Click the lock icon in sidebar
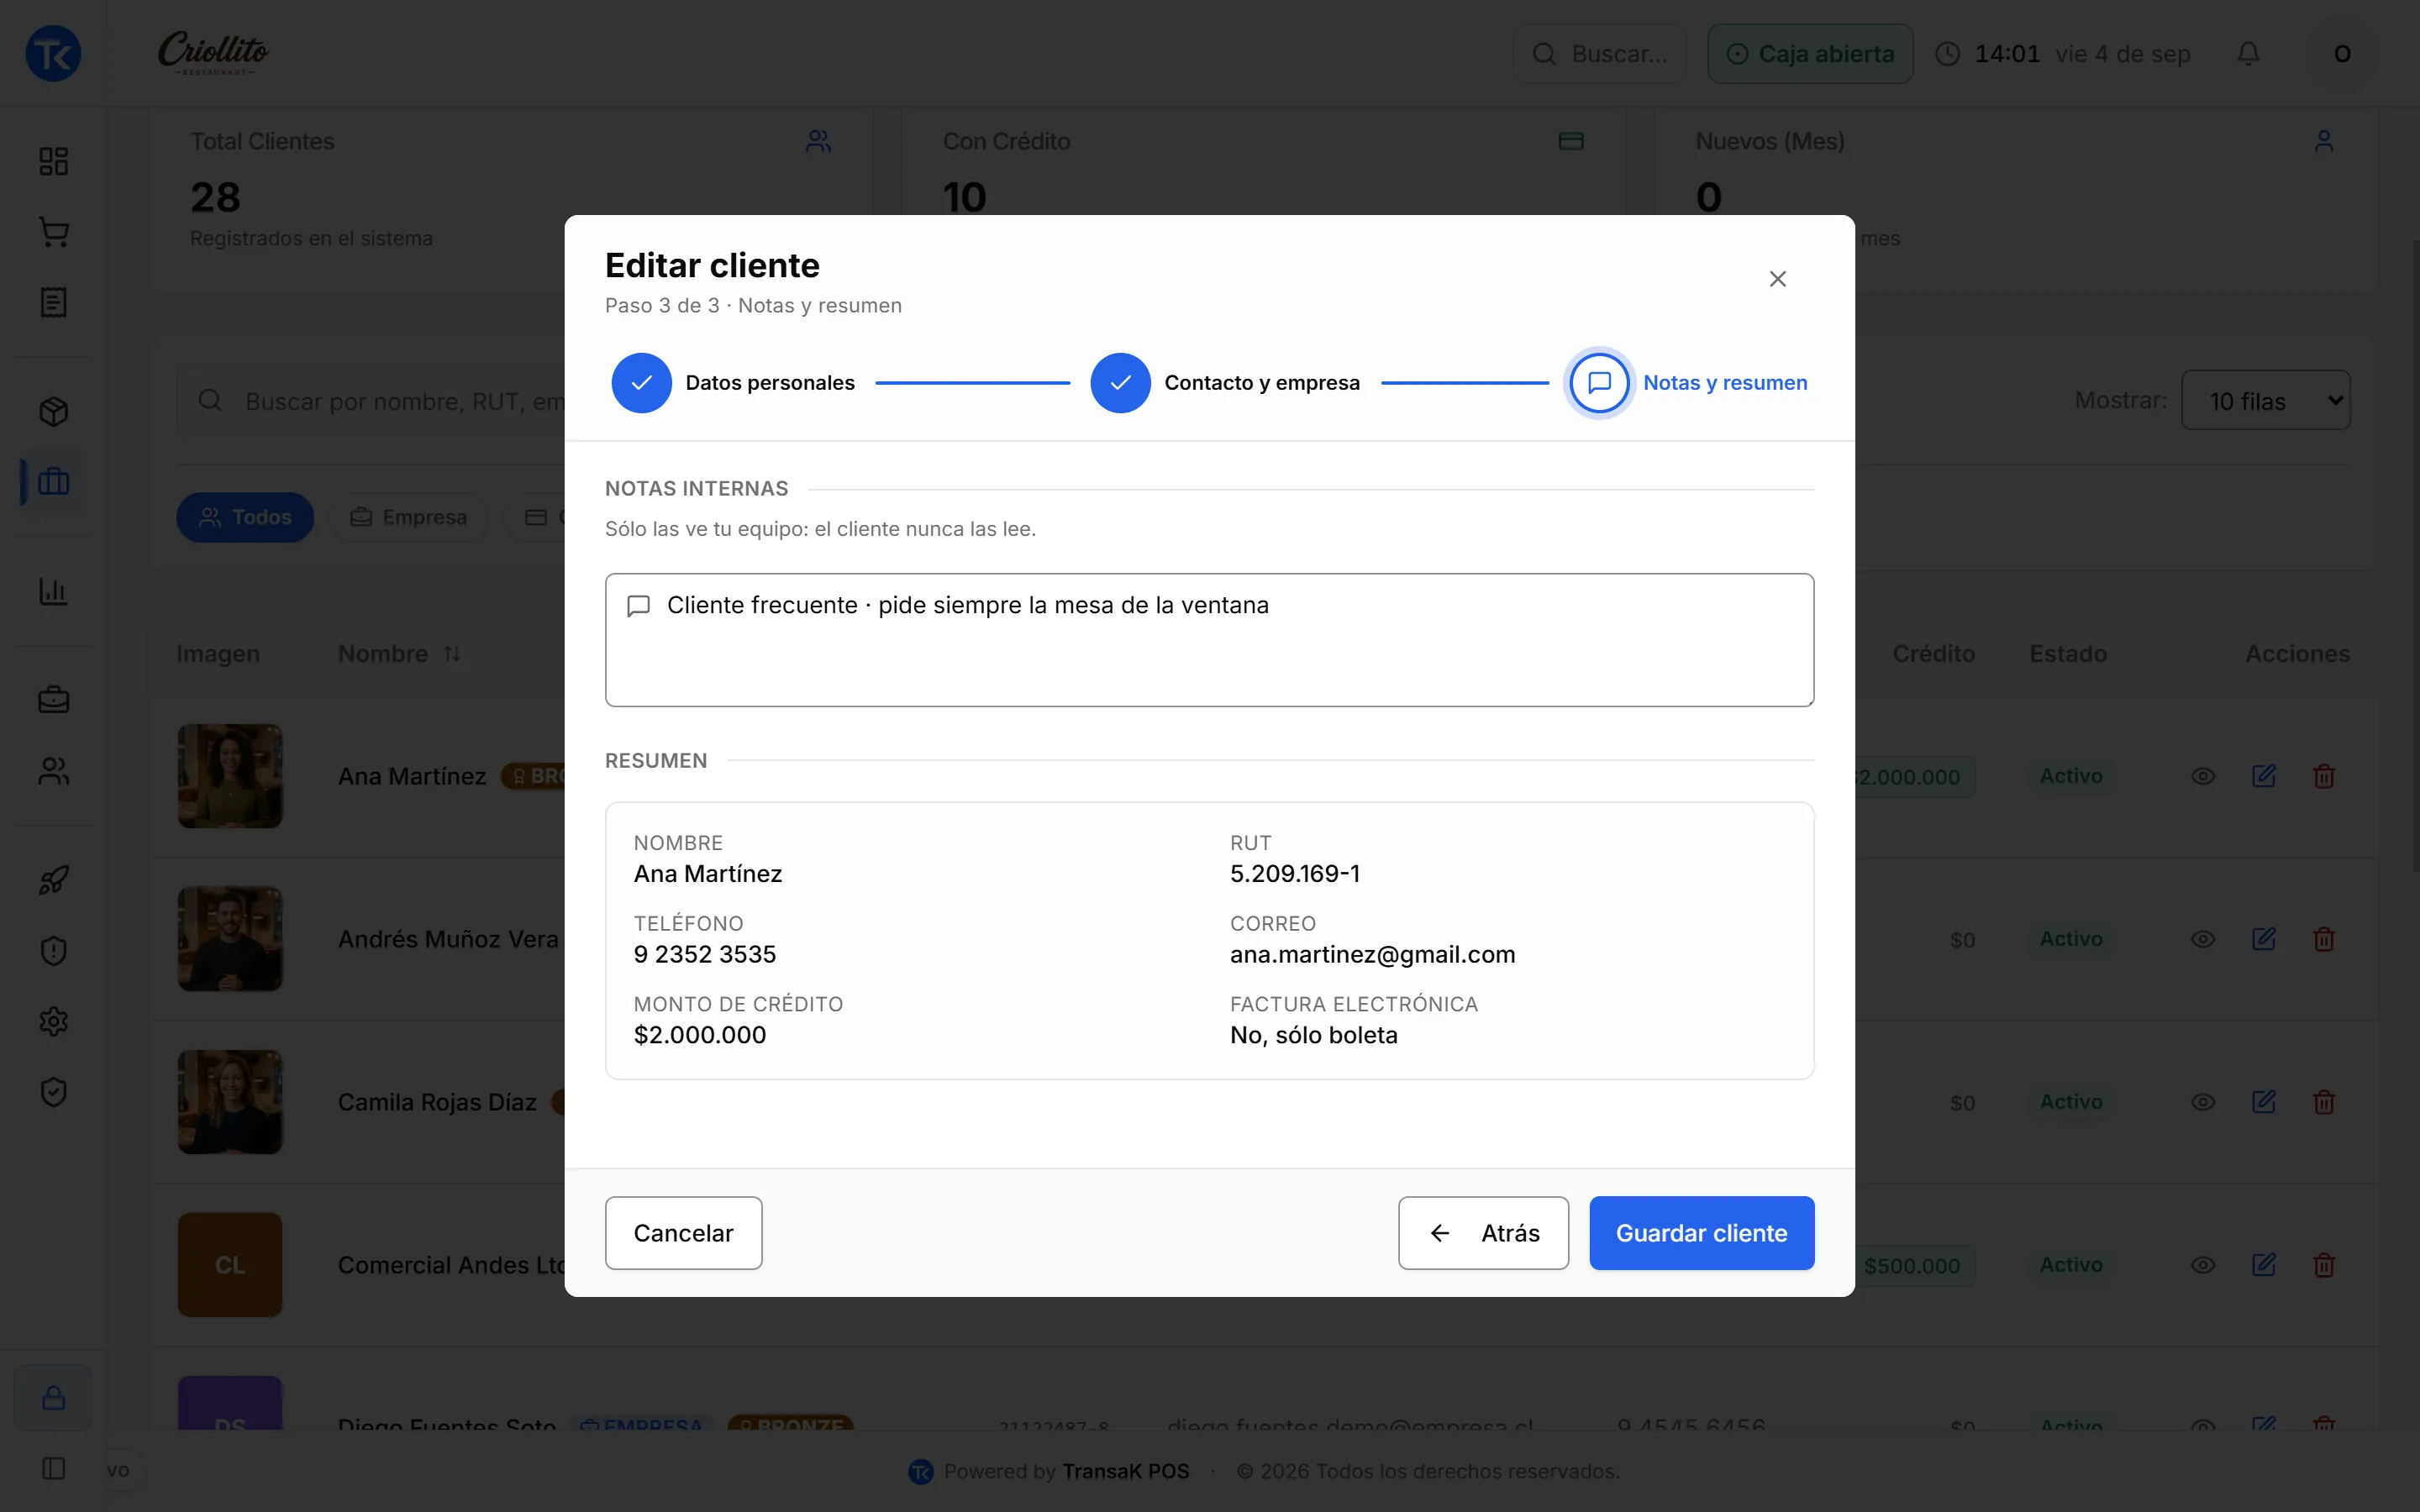The height and width of the screenshot is (1512, 2420). [x=53, y=1397]
